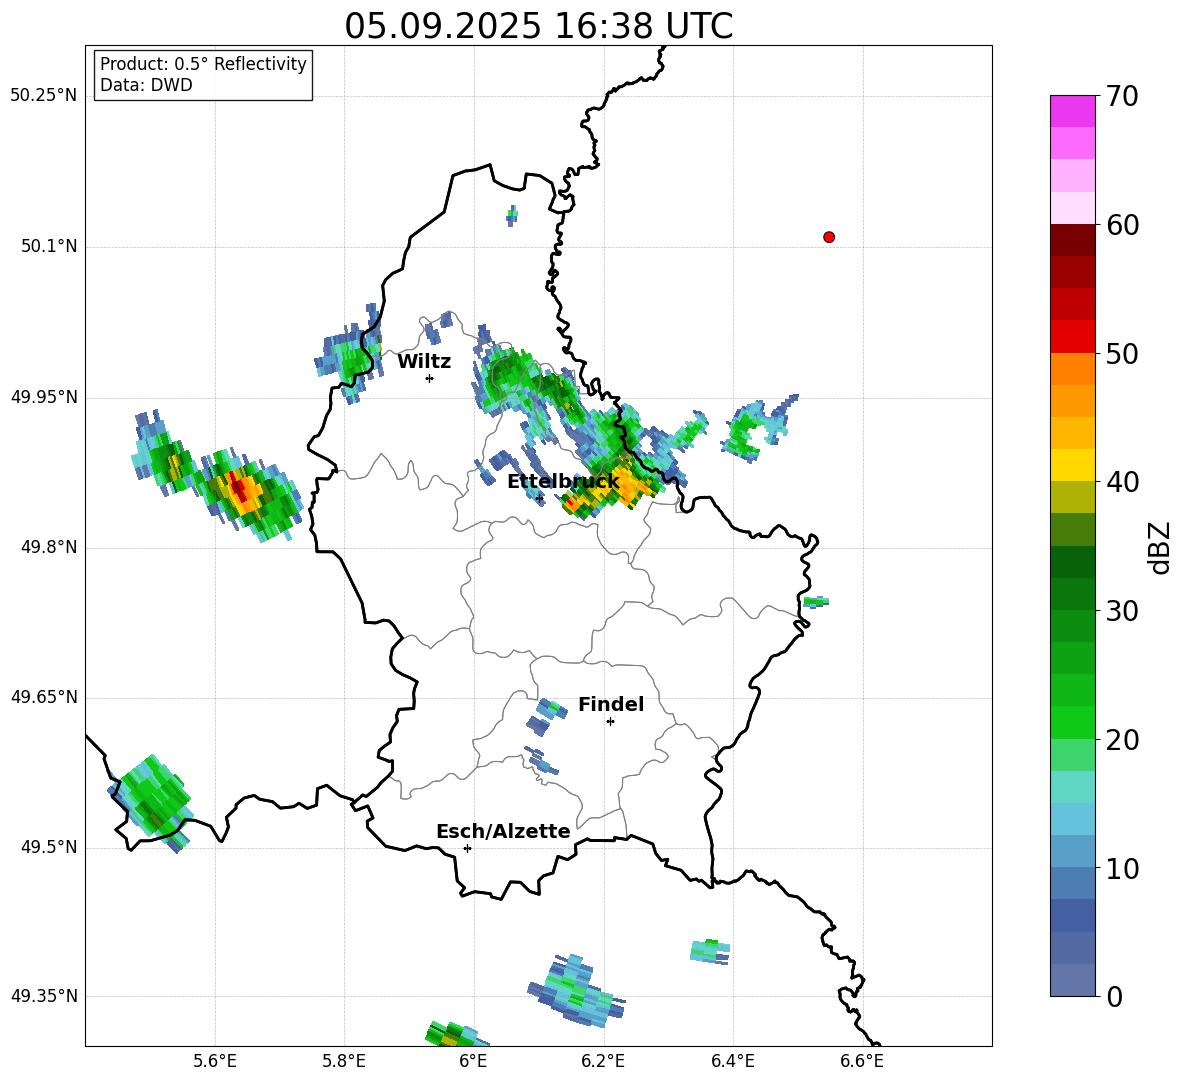Click the Wiltz station cross marker
This screenshot has width=1184, height=1081.
tap(429, 378)
